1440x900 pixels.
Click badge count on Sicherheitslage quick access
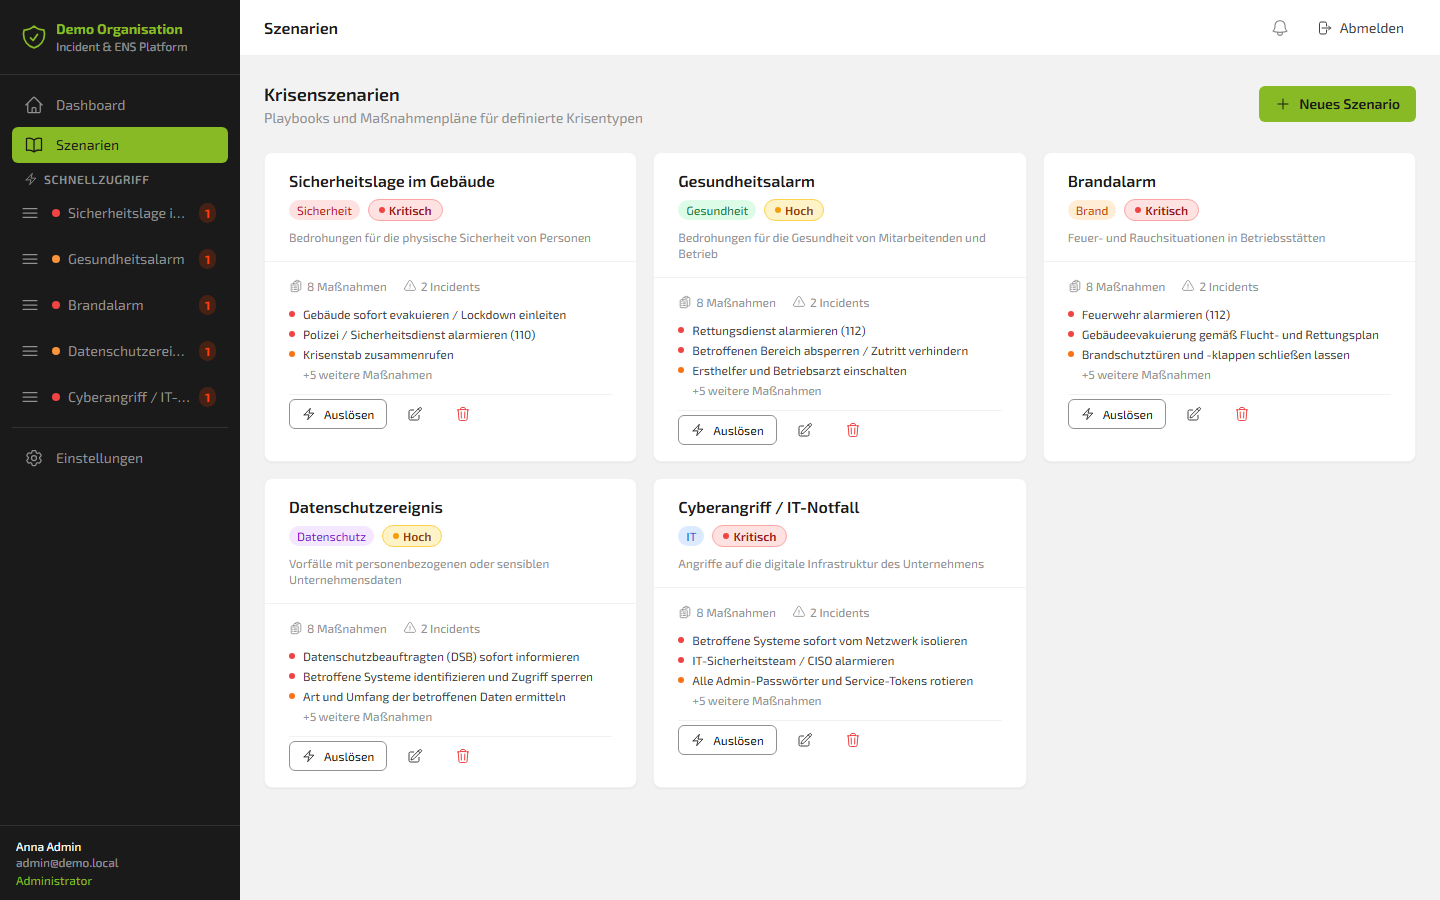[x=207, y=213]
